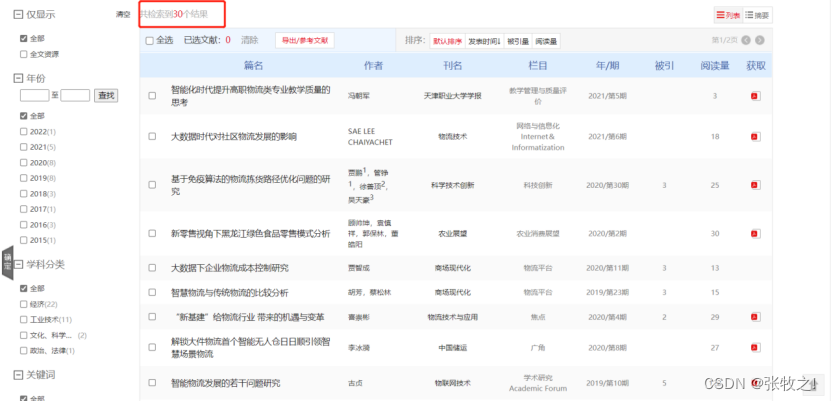
Task: Collapse the 学科分类 filter section
Action: 18,264
